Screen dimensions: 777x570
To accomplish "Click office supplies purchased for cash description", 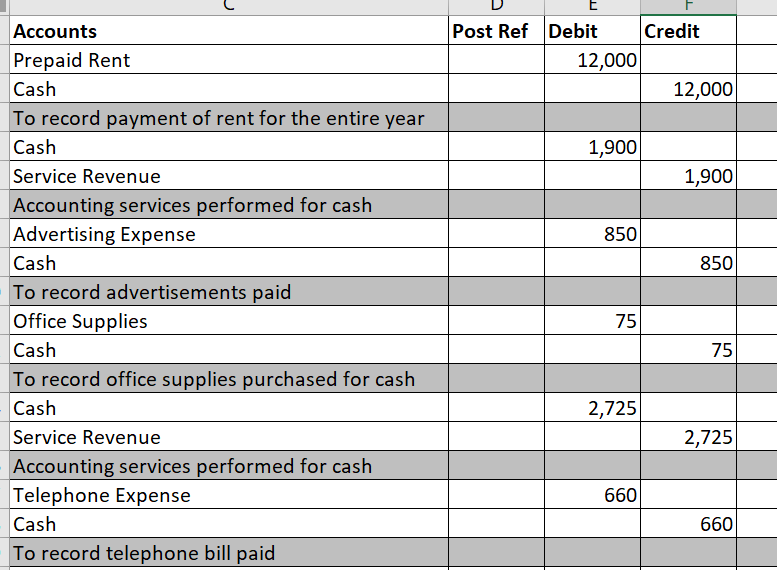I will (229, 379).
